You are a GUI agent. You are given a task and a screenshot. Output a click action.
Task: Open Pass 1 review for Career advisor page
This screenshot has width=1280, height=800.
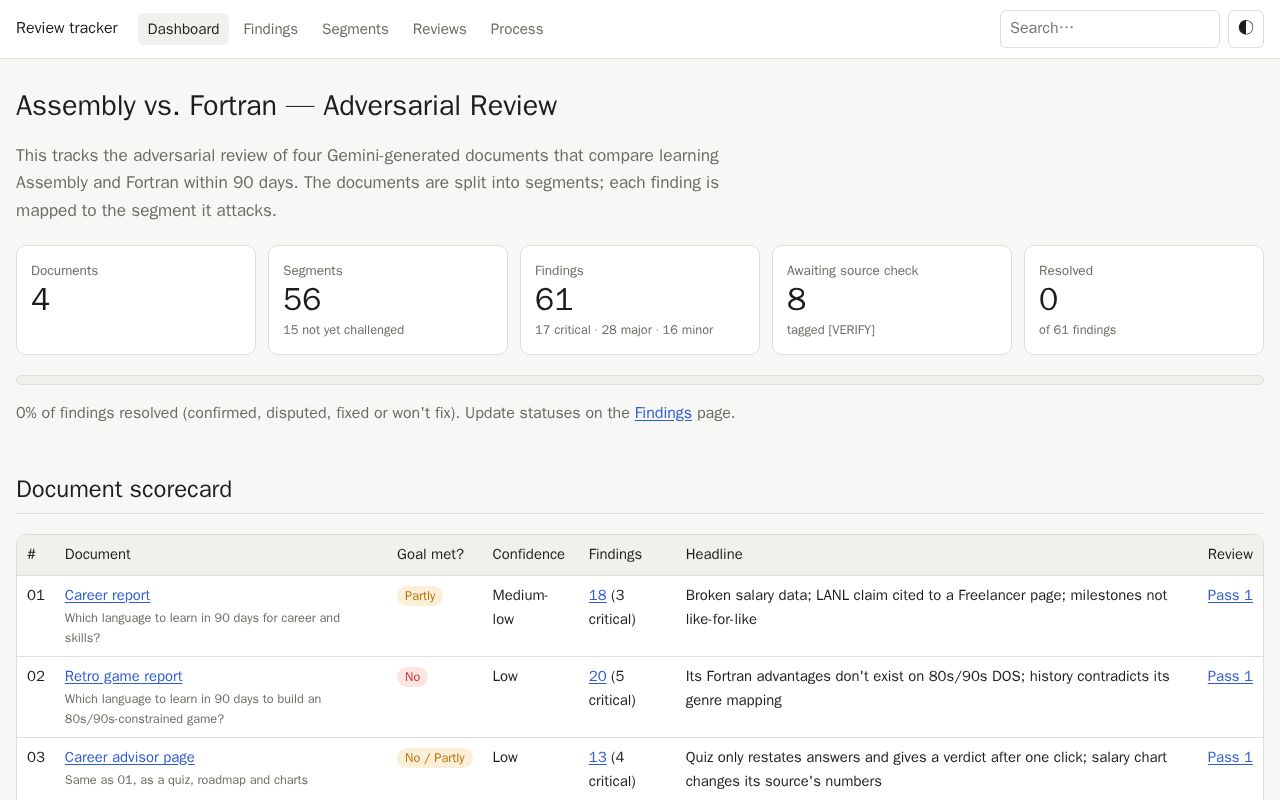pos(1230,757)
